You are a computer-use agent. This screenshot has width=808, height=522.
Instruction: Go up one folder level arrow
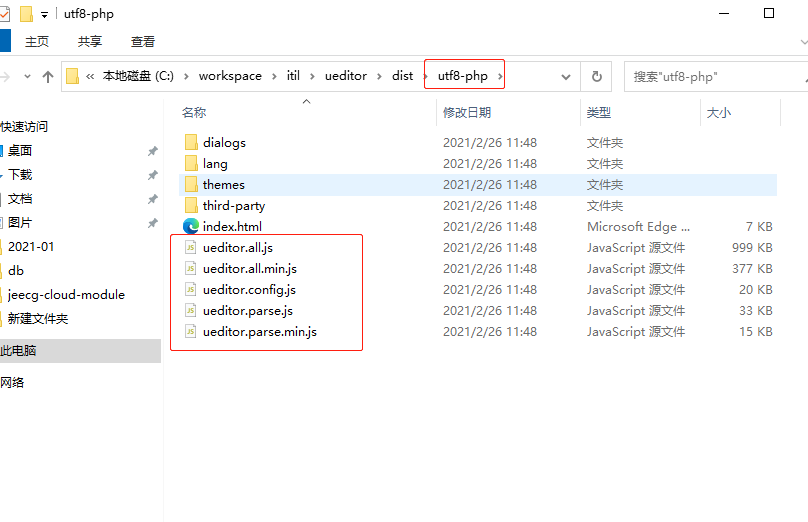click(x=48, y=77)
